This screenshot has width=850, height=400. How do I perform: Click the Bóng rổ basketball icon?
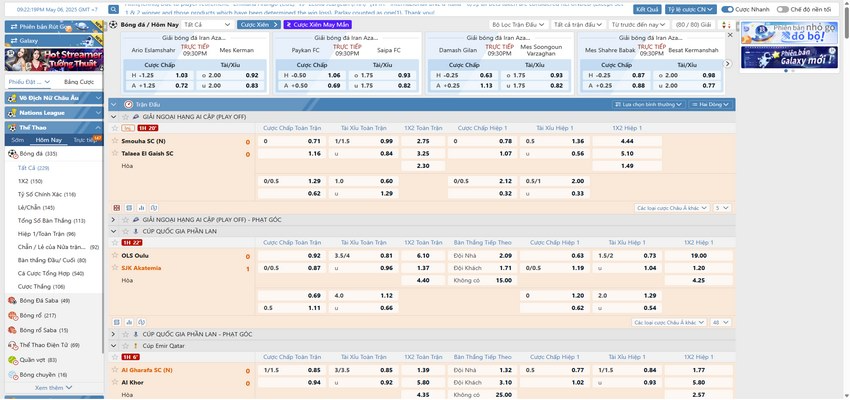[x=12, y=315]
